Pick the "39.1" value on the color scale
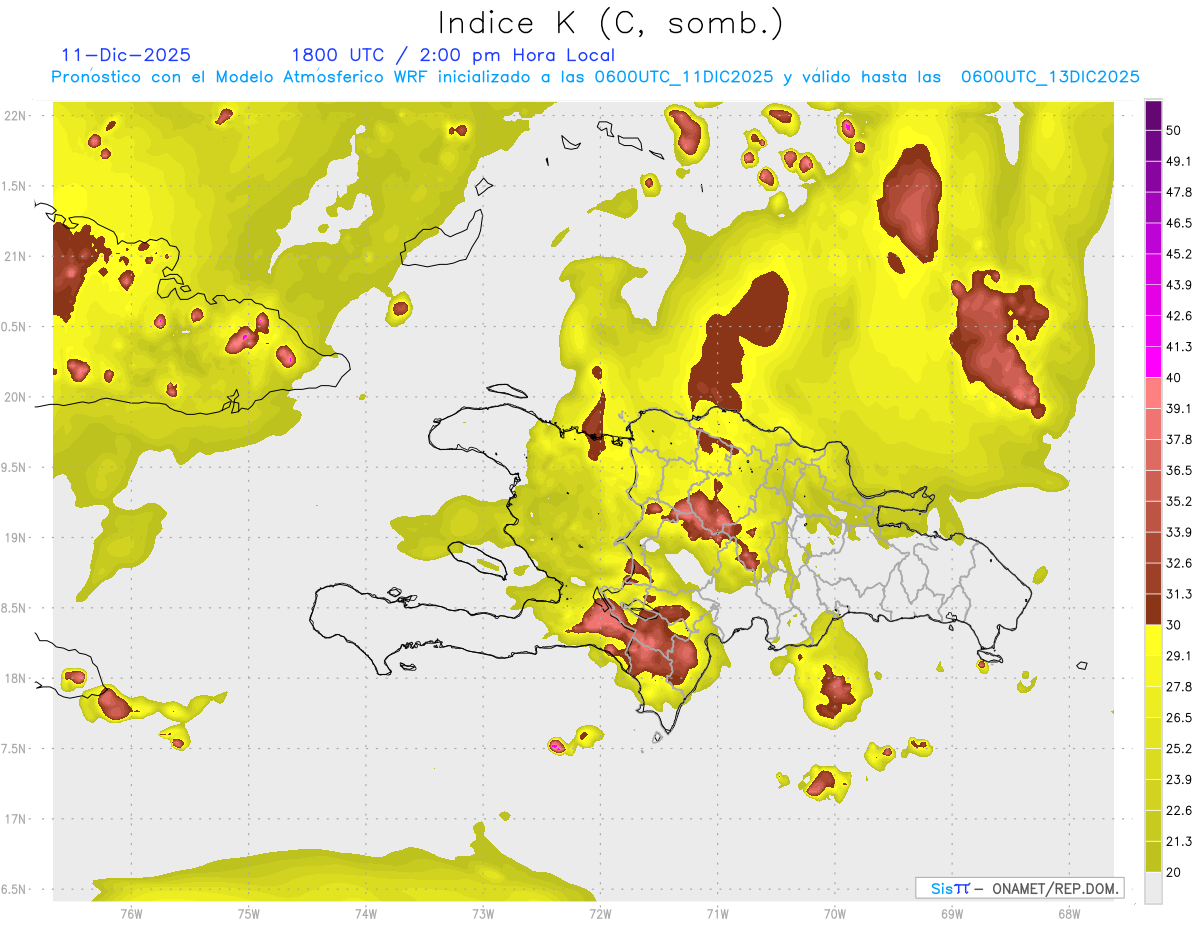This screenshot has height=927, width=1200. point(1179,409)
